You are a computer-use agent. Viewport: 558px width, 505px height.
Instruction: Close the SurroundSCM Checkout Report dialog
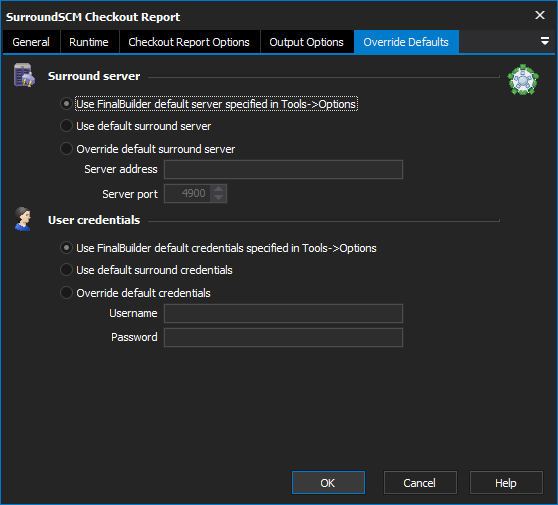tap(540, 15)
